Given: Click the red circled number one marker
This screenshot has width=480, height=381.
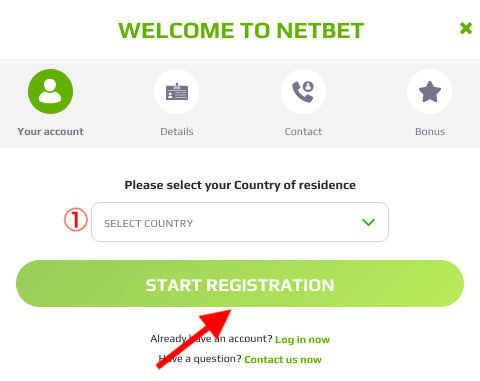Looking at the screenshot, I should 76,220.
